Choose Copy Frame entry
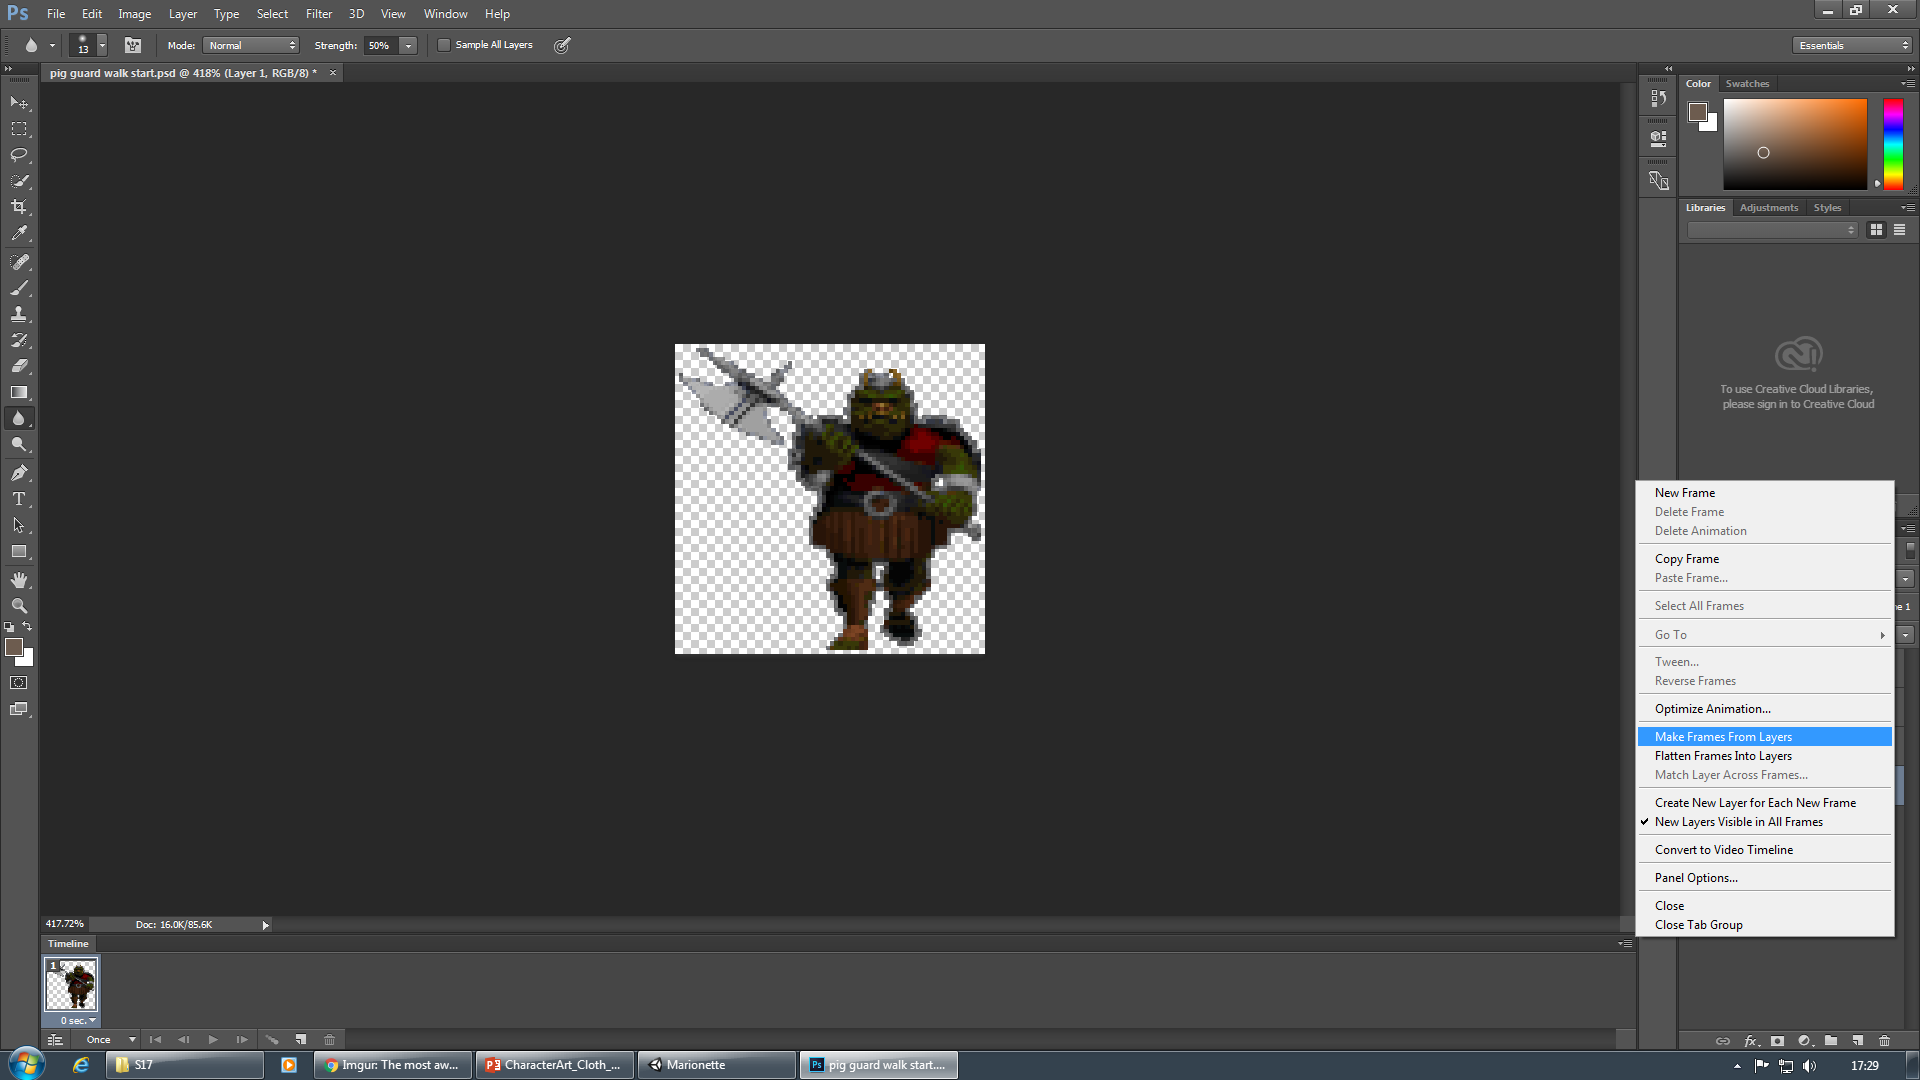 (x=1765, y=559)
